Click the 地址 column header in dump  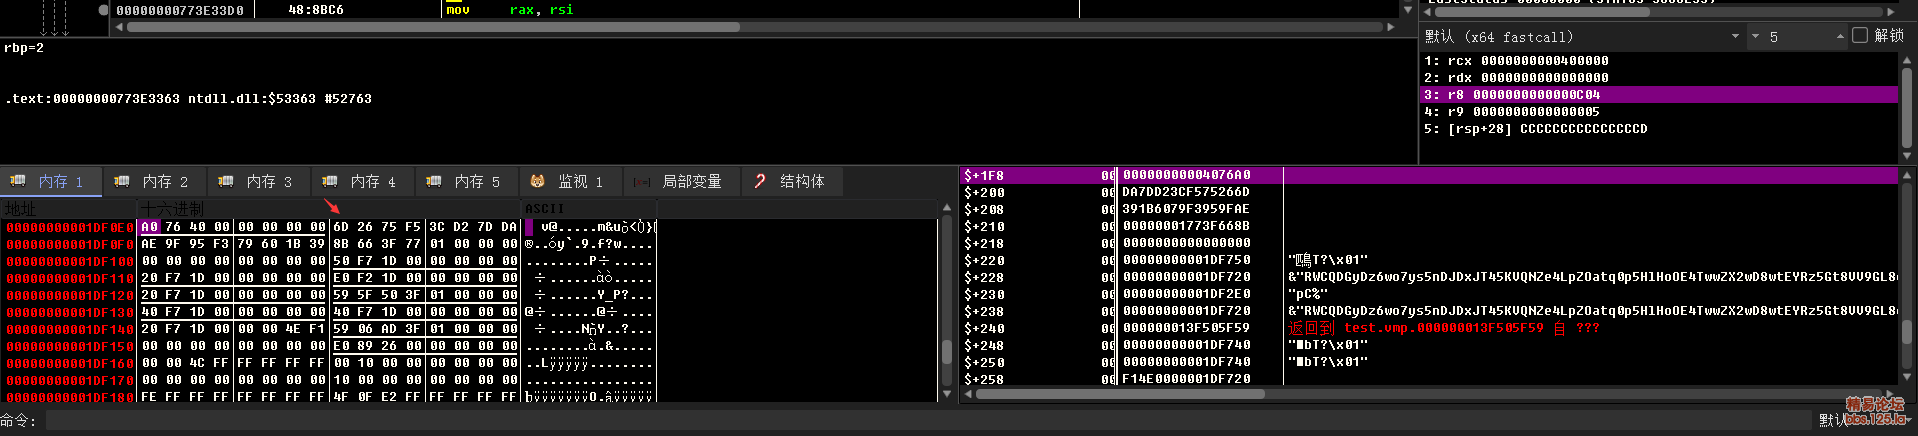pyautogui.click(x=20, y=208)
